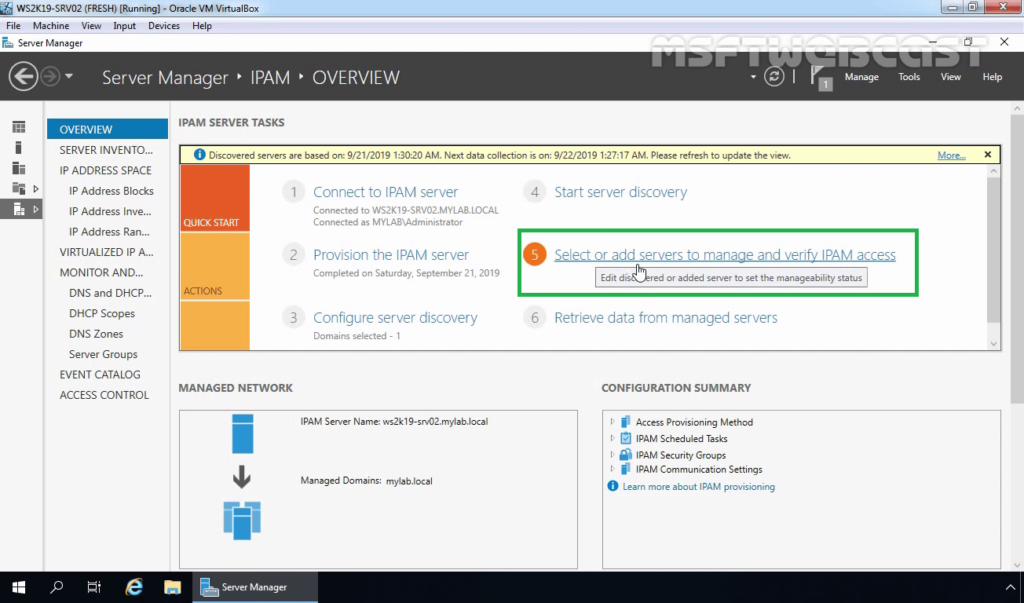This screenshot has height=603, width=1024.
Task: Open Learn more about IPAM provisioning link
Action: click(698, 487)
